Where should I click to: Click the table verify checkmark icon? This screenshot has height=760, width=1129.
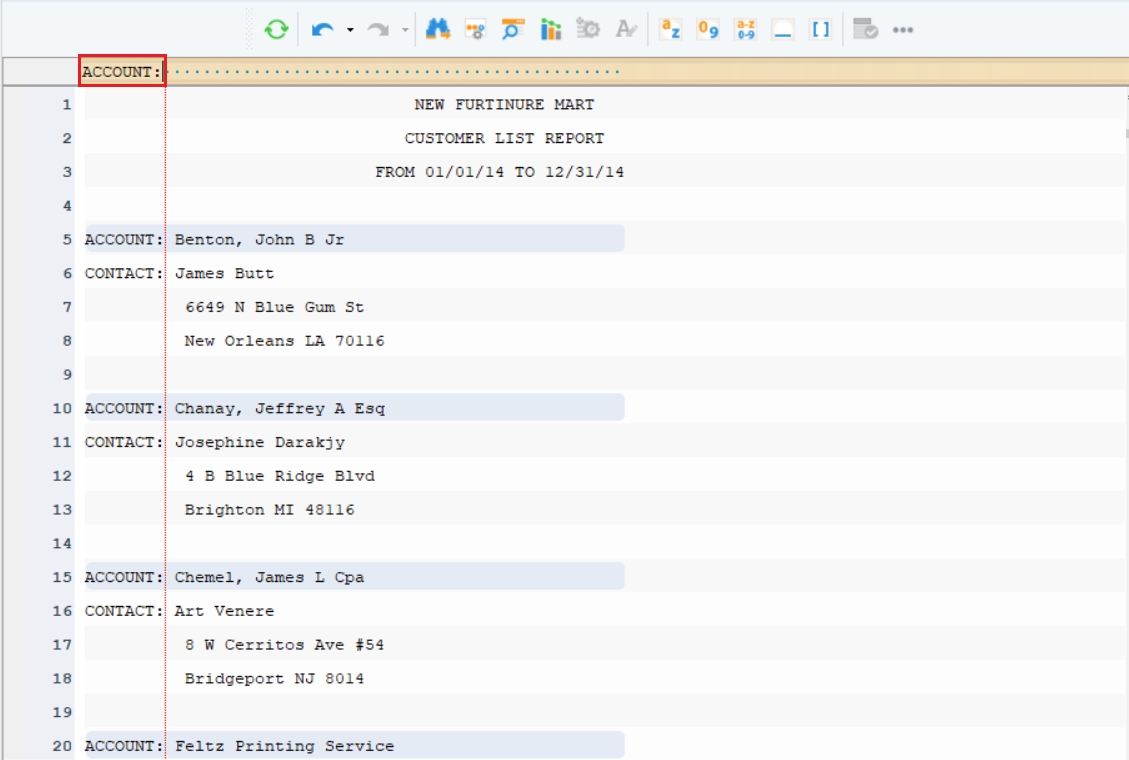865,30
